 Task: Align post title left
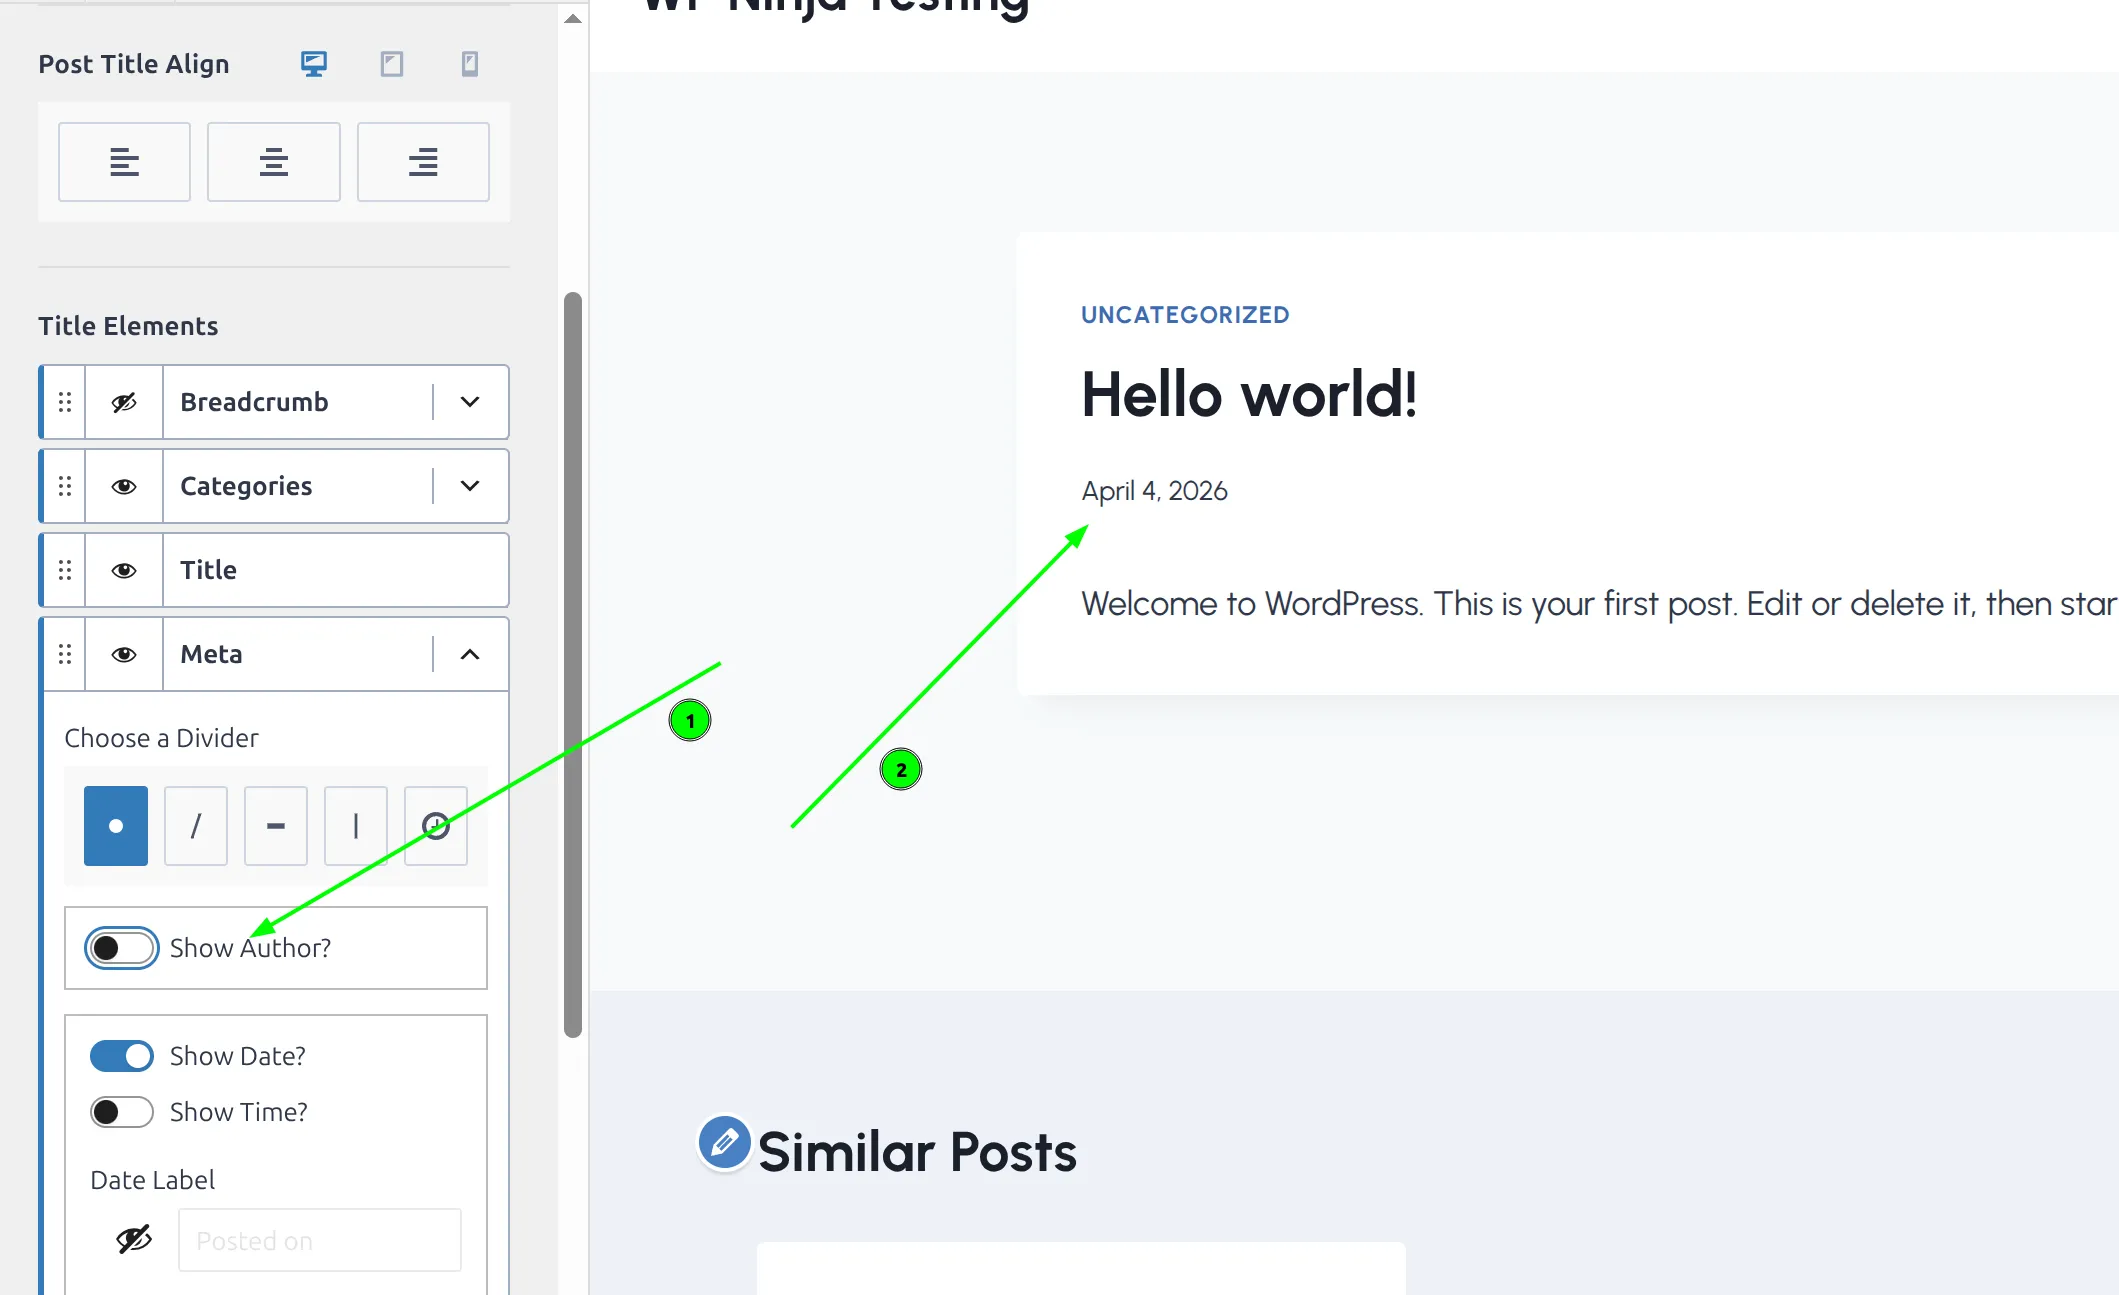[x=124, y=162]
